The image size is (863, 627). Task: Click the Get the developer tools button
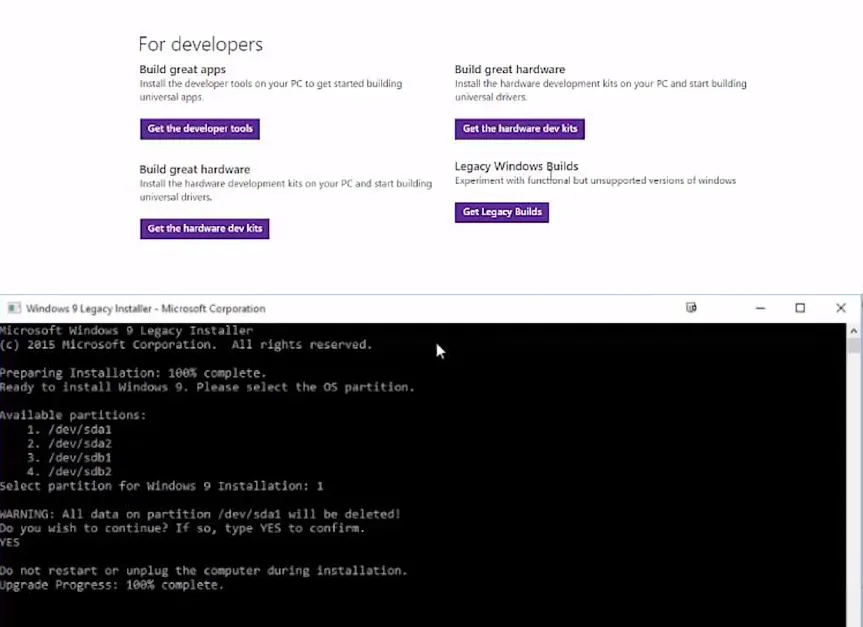tap(199, 128)
